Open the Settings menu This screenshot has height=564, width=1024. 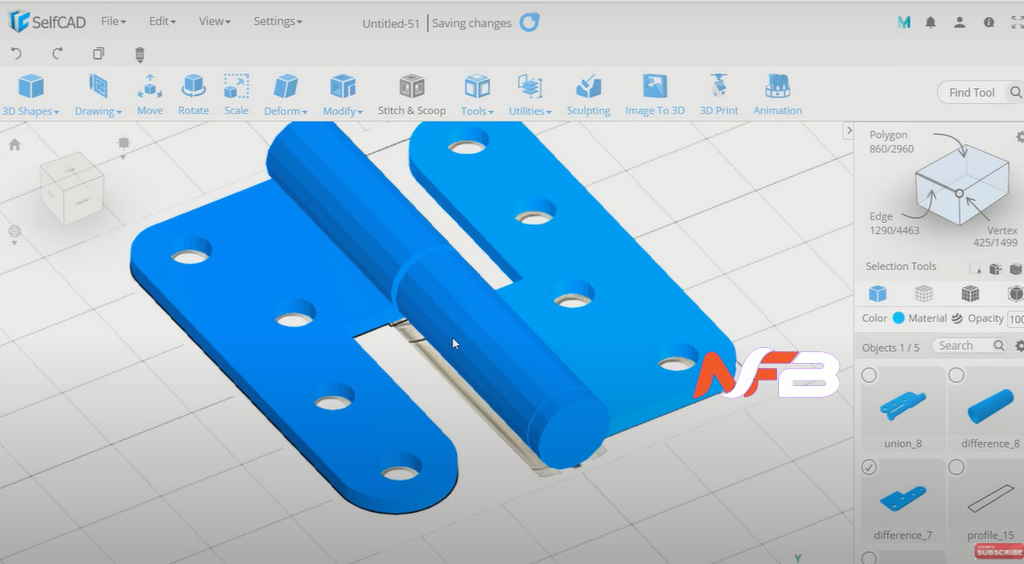[x=277, y=21]
